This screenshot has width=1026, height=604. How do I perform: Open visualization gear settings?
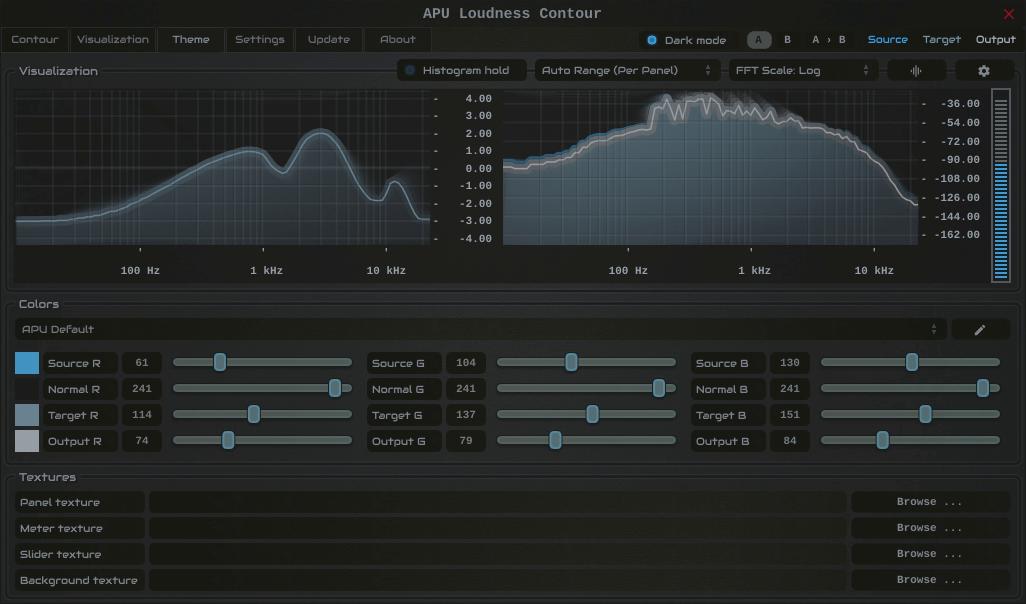[x=984, y=71]
